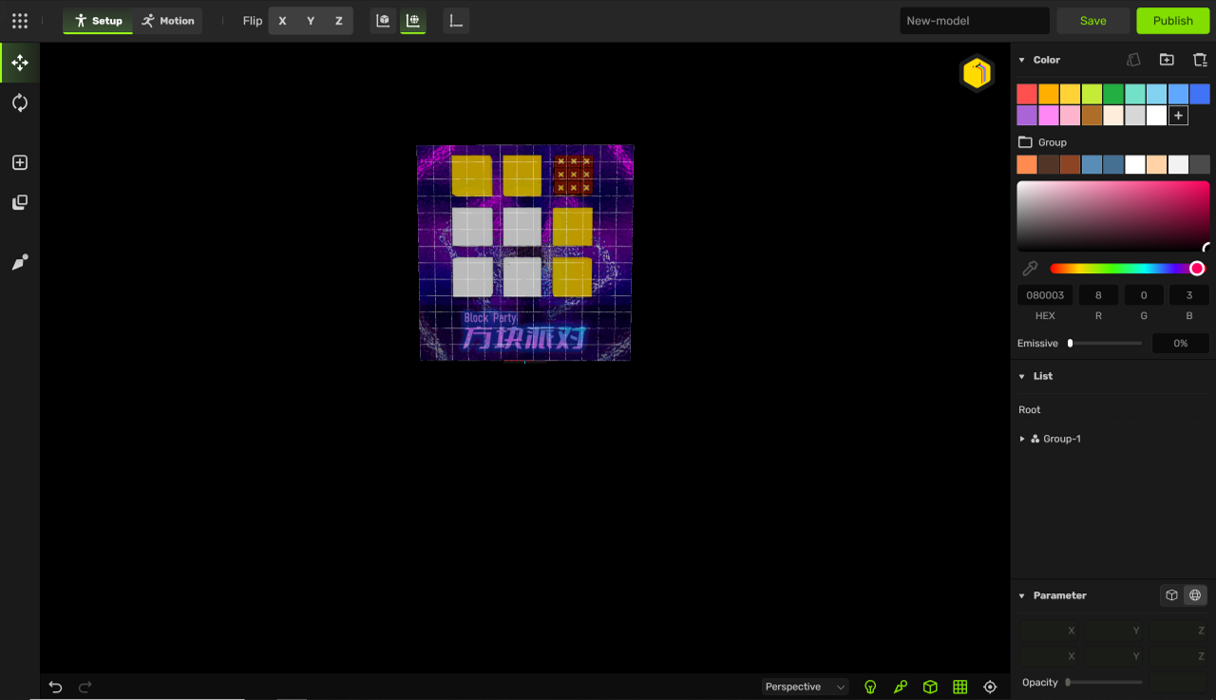Open the apps grid menu

[20, 21]
